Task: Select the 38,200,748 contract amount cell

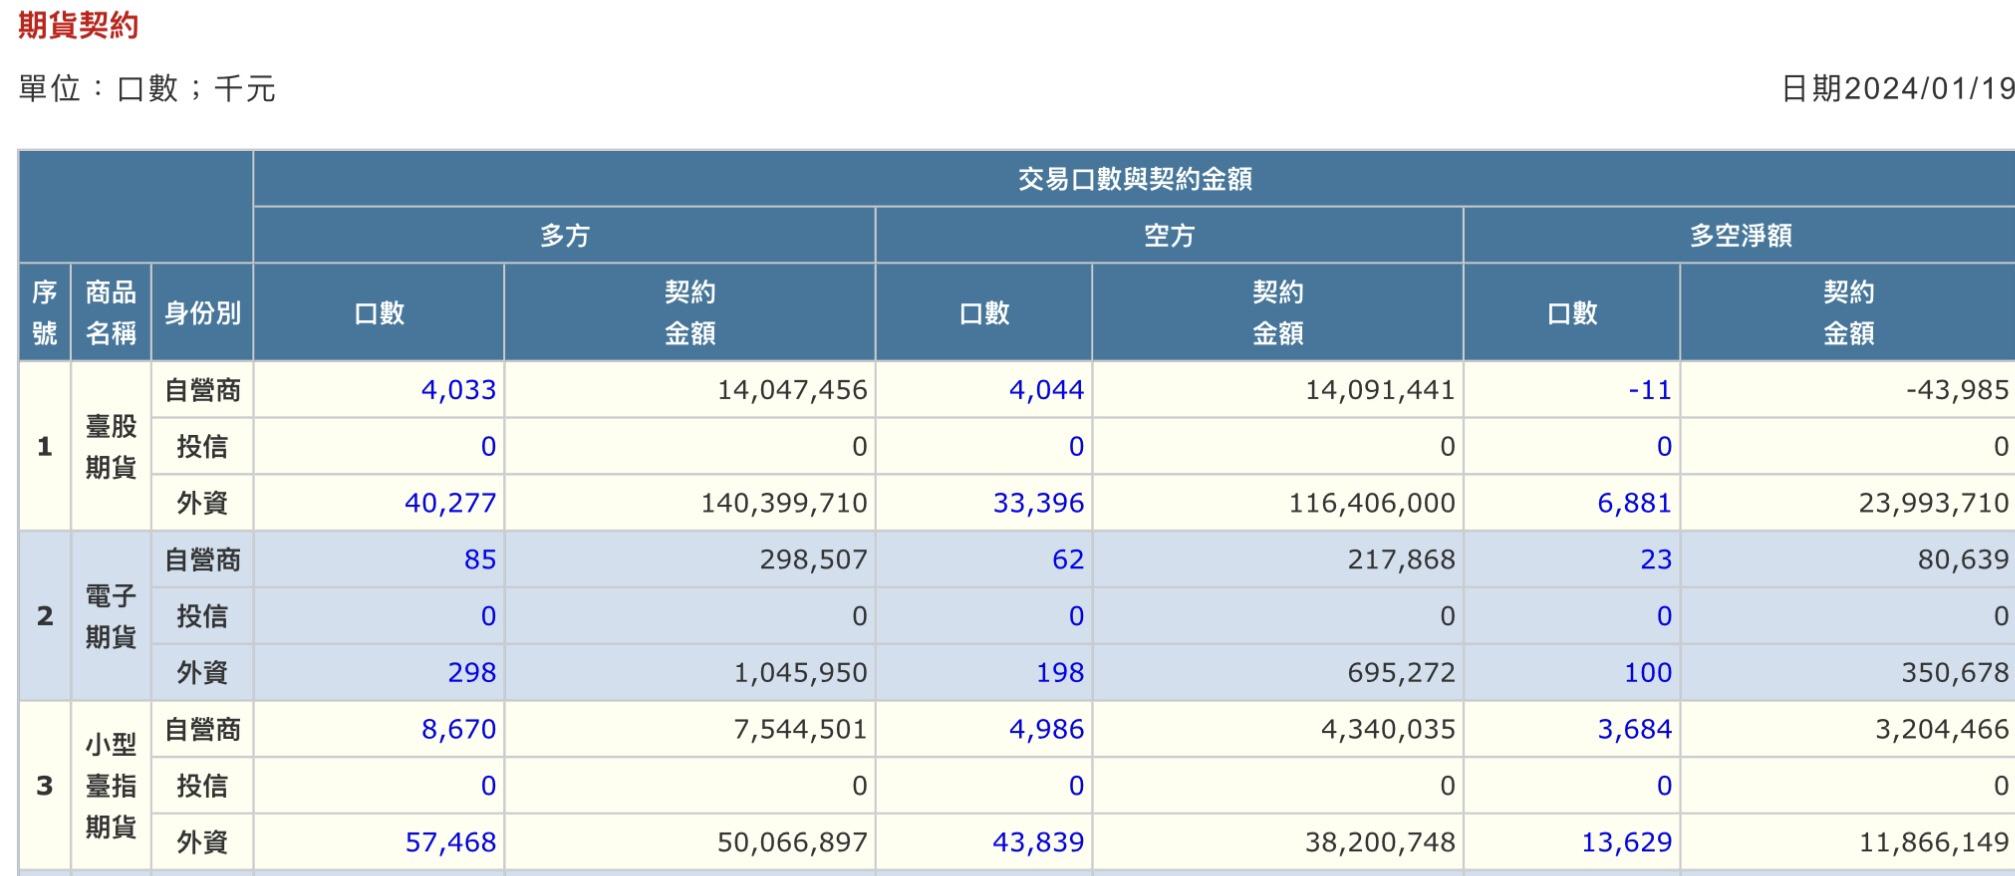Action: (1278, 843)
